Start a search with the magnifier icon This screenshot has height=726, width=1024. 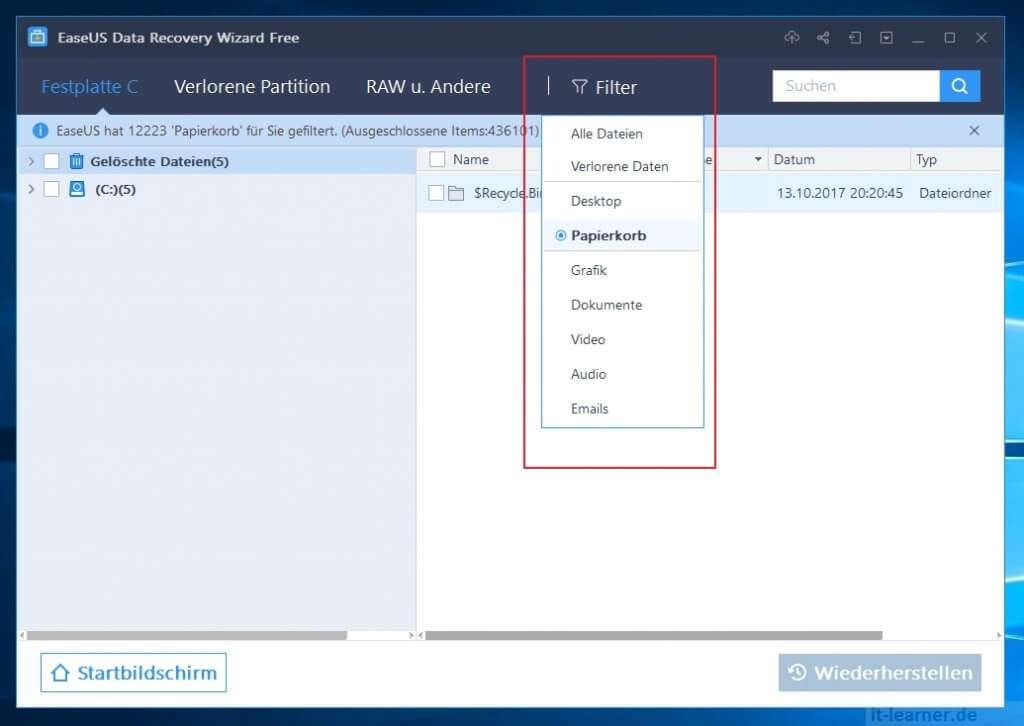click(x=959, y=86)
